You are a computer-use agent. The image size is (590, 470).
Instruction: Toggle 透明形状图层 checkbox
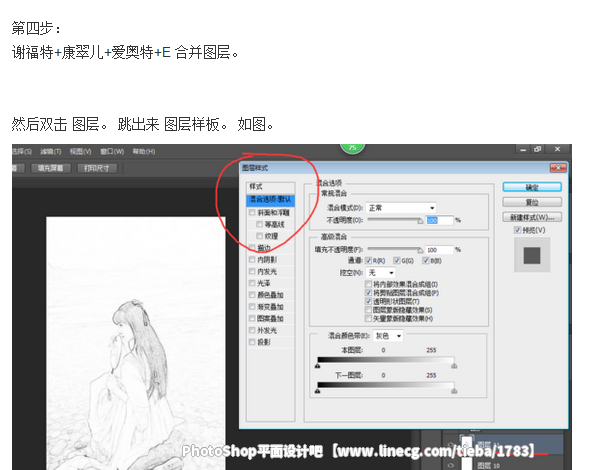[x=368, y=301]
